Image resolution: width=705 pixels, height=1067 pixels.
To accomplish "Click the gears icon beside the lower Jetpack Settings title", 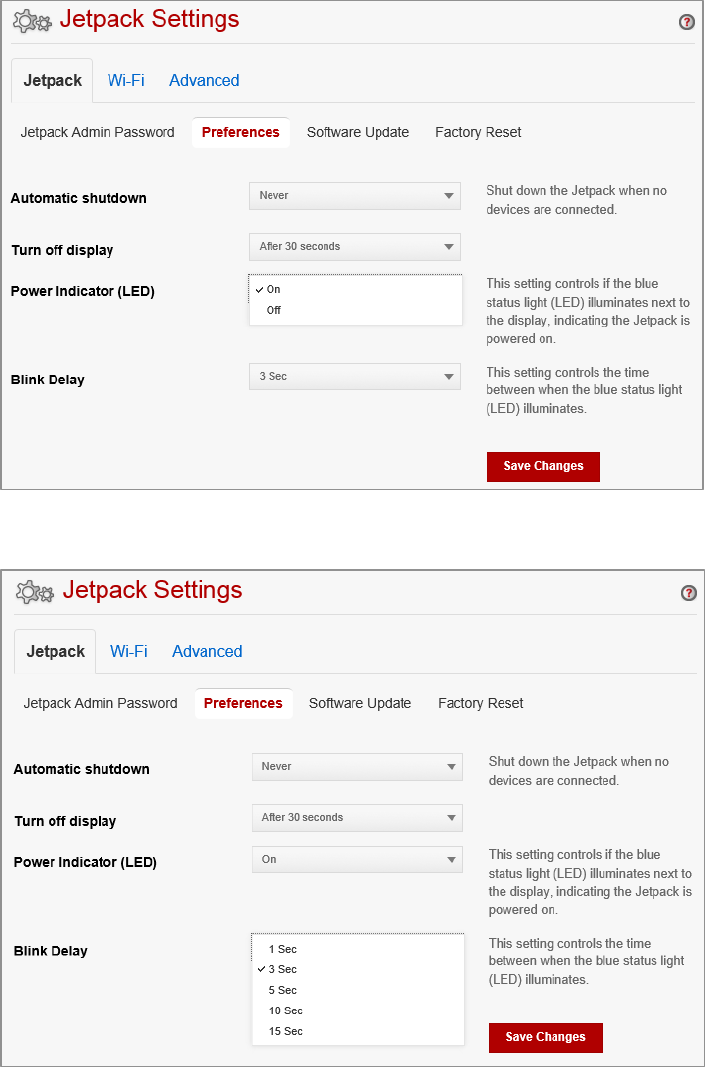I will point(35,592).
